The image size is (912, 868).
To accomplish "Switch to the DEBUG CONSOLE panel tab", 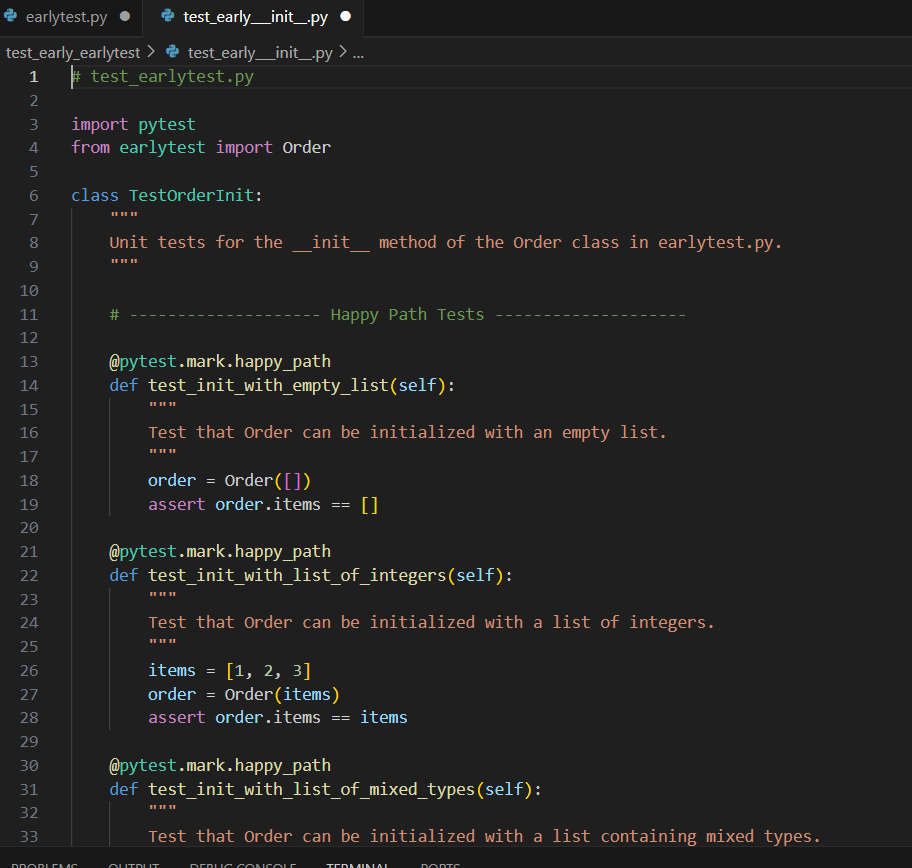I will (243, 865).
